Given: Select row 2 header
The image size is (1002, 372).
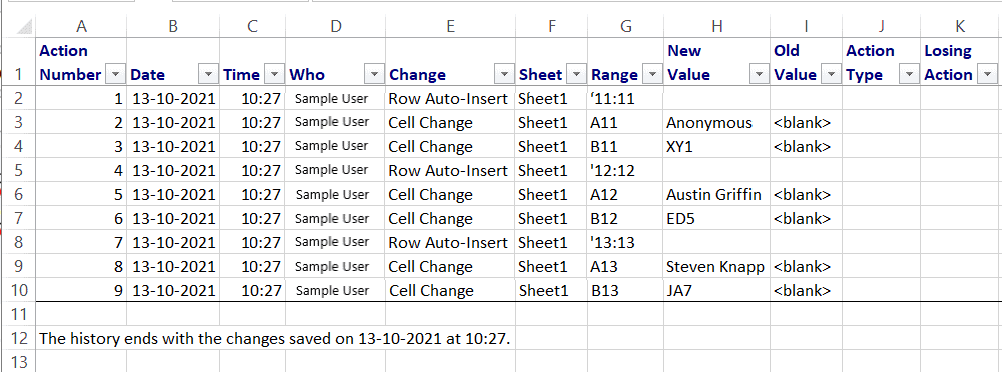Looking at the screenshot, I should (19, 98).
